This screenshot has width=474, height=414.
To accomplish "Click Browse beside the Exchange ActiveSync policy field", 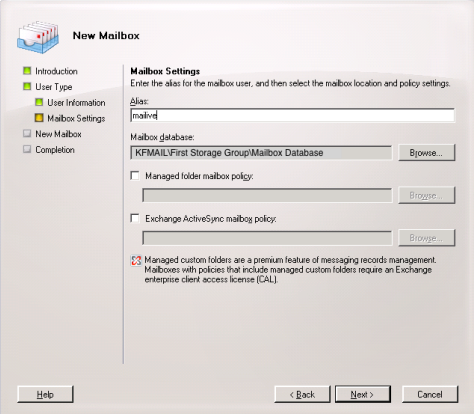I will [426, 238].
